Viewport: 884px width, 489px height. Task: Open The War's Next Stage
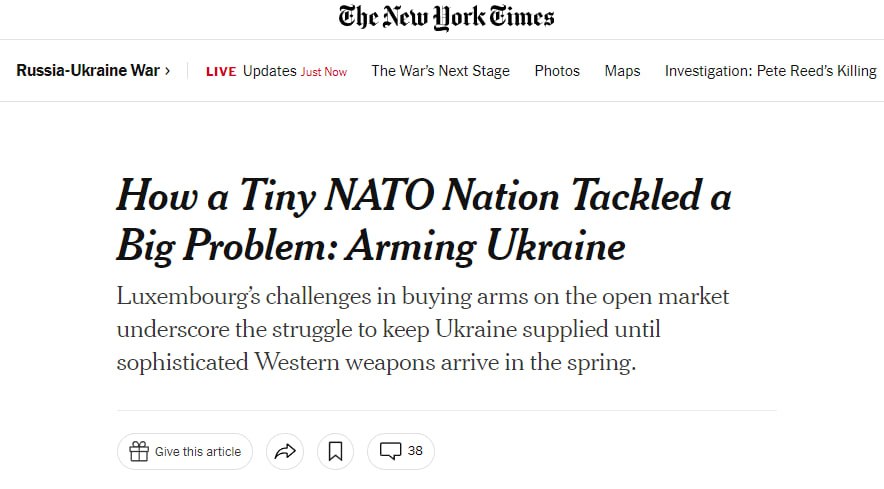440,71
